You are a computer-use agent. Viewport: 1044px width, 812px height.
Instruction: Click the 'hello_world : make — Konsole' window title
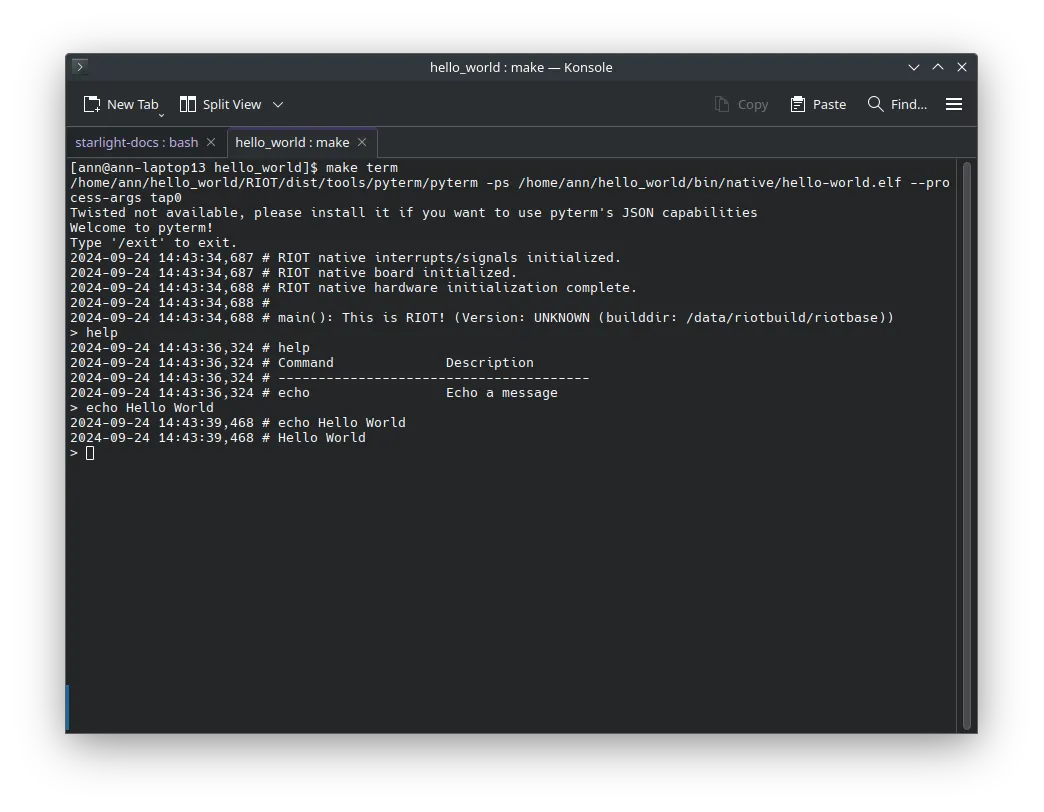[x=521, y=67]
